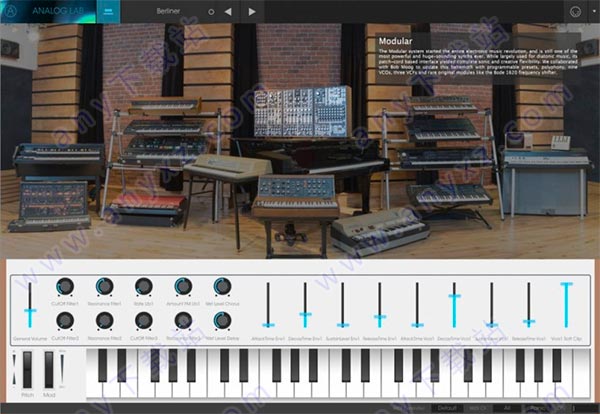The width and height of the screenshot is (600, 414).
Task: Select the grey organ on the floor
Action: (x=379, y=230)
